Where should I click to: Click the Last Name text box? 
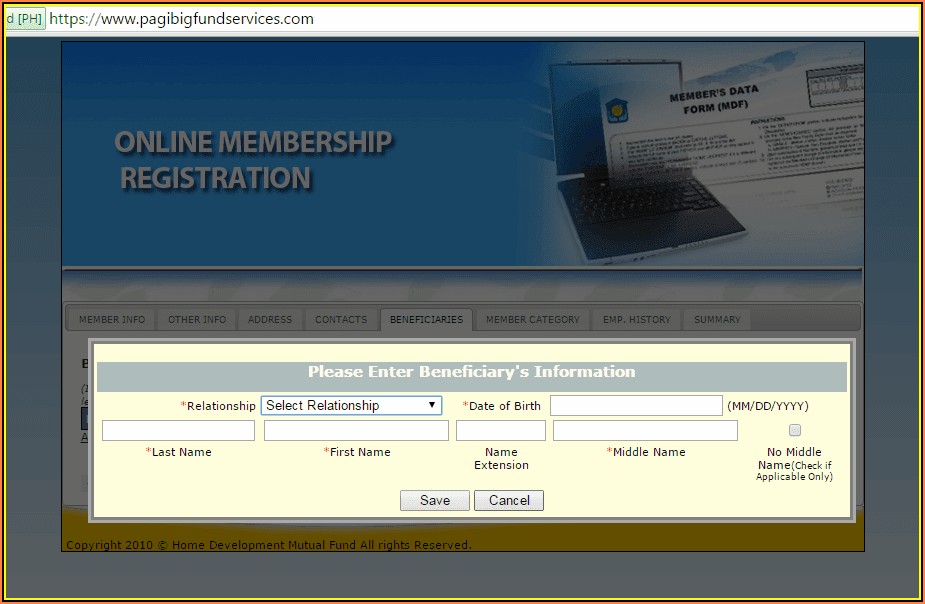point(178,430)
